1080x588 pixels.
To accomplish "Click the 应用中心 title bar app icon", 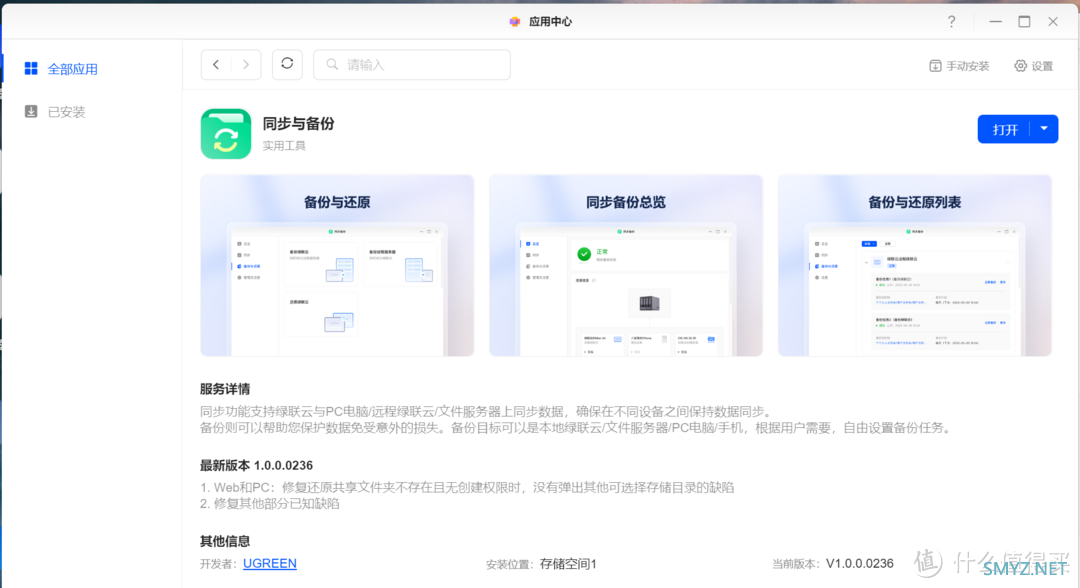I will pos(515,21).
